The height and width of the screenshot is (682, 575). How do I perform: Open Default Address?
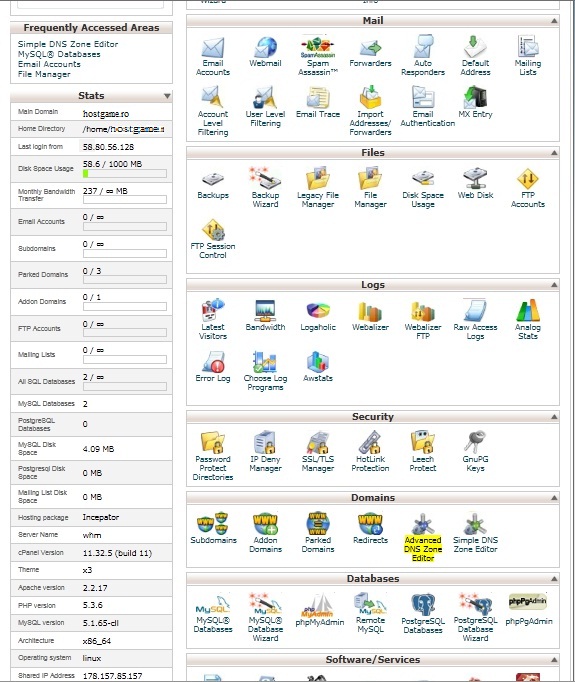pos(475,57)
